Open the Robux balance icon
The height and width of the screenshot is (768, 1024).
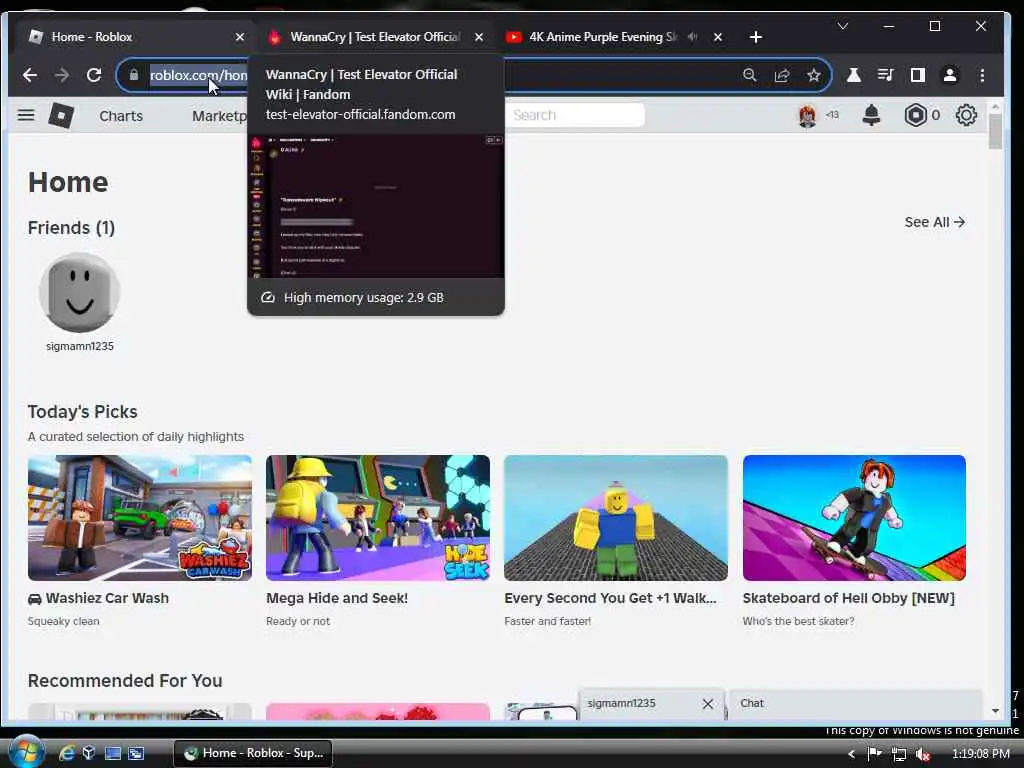916,116
